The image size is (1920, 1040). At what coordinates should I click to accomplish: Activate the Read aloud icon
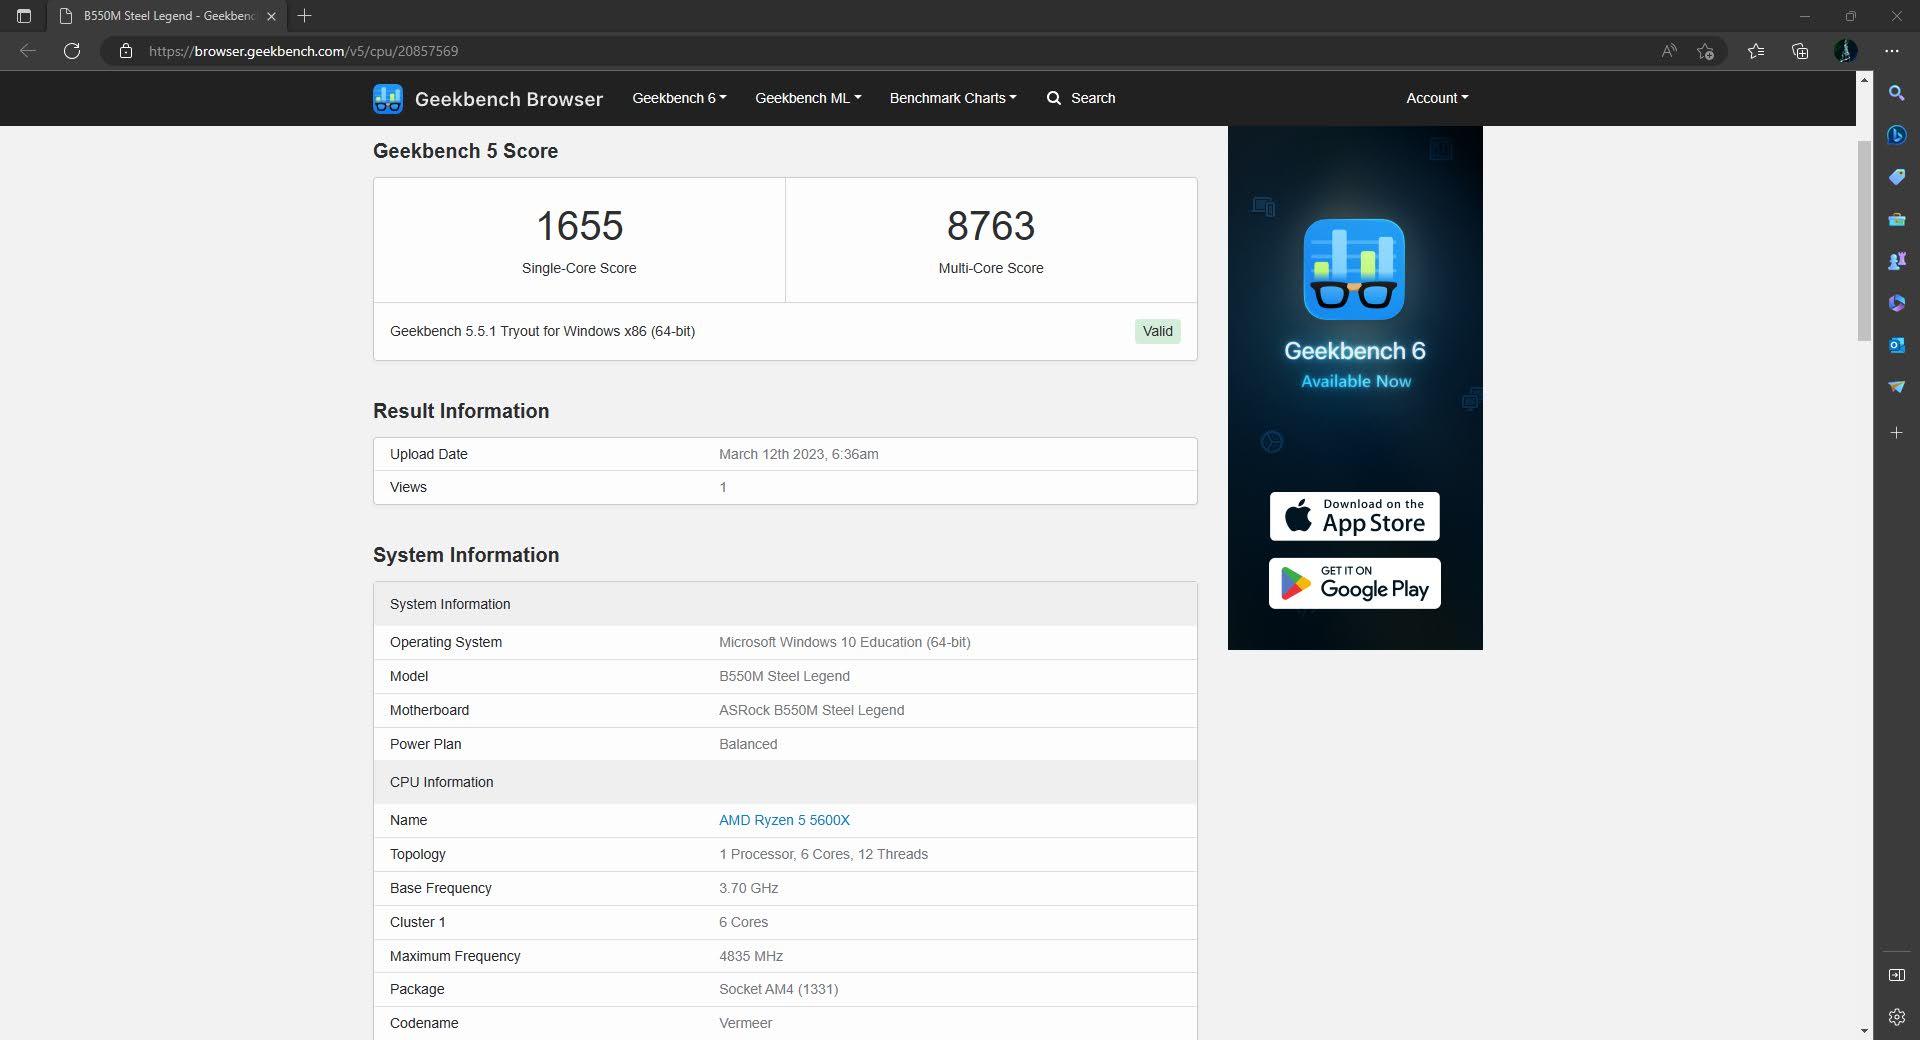1668,51
